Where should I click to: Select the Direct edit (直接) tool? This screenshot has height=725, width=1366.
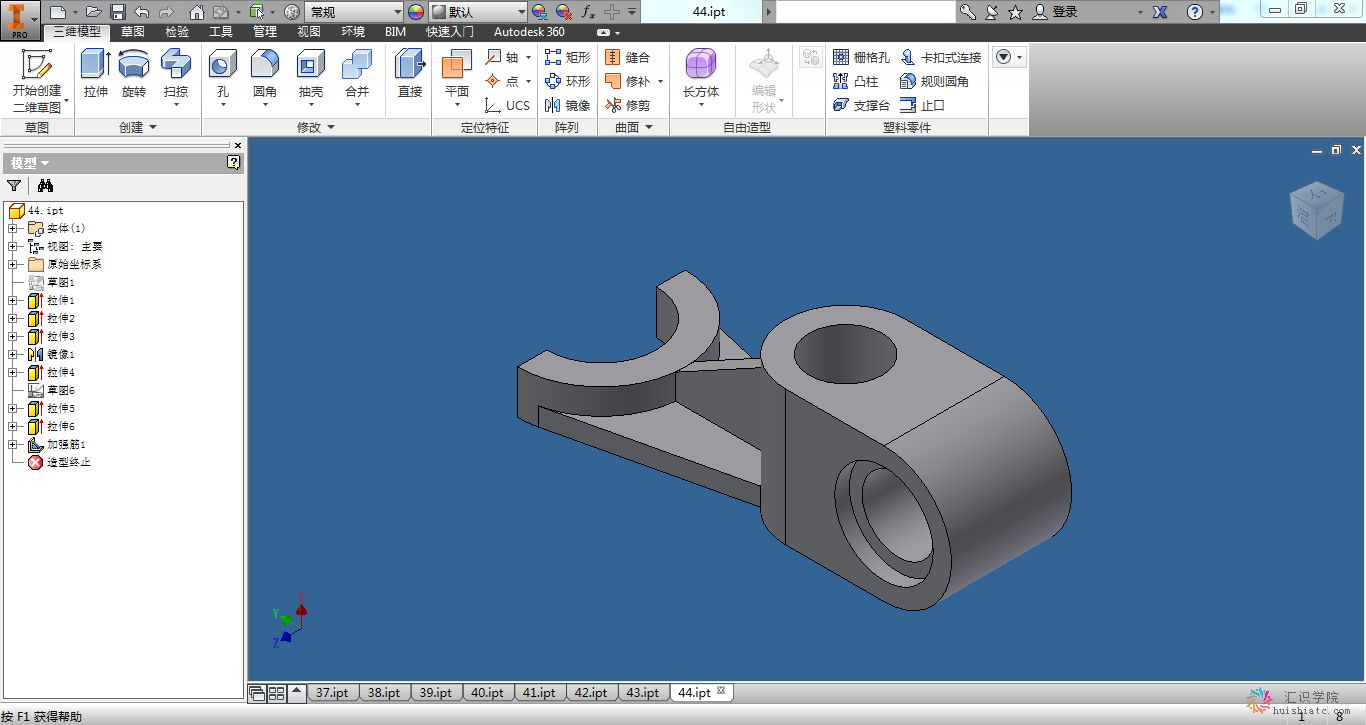pyautogui.click(x=410, y=74)
